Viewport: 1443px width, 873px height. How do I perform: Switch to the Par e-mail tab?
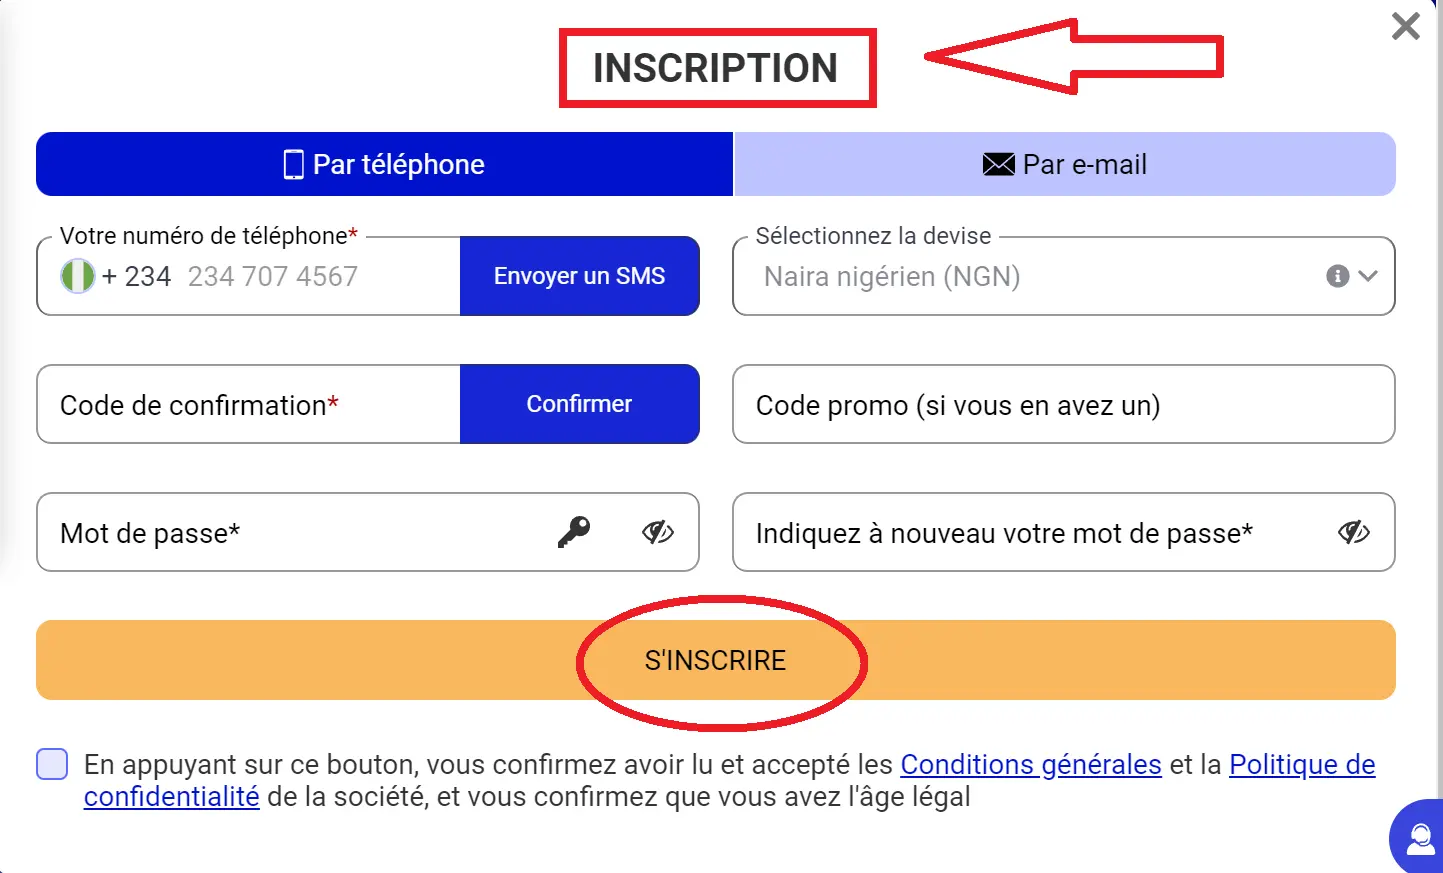click(x=1064, y=164)
